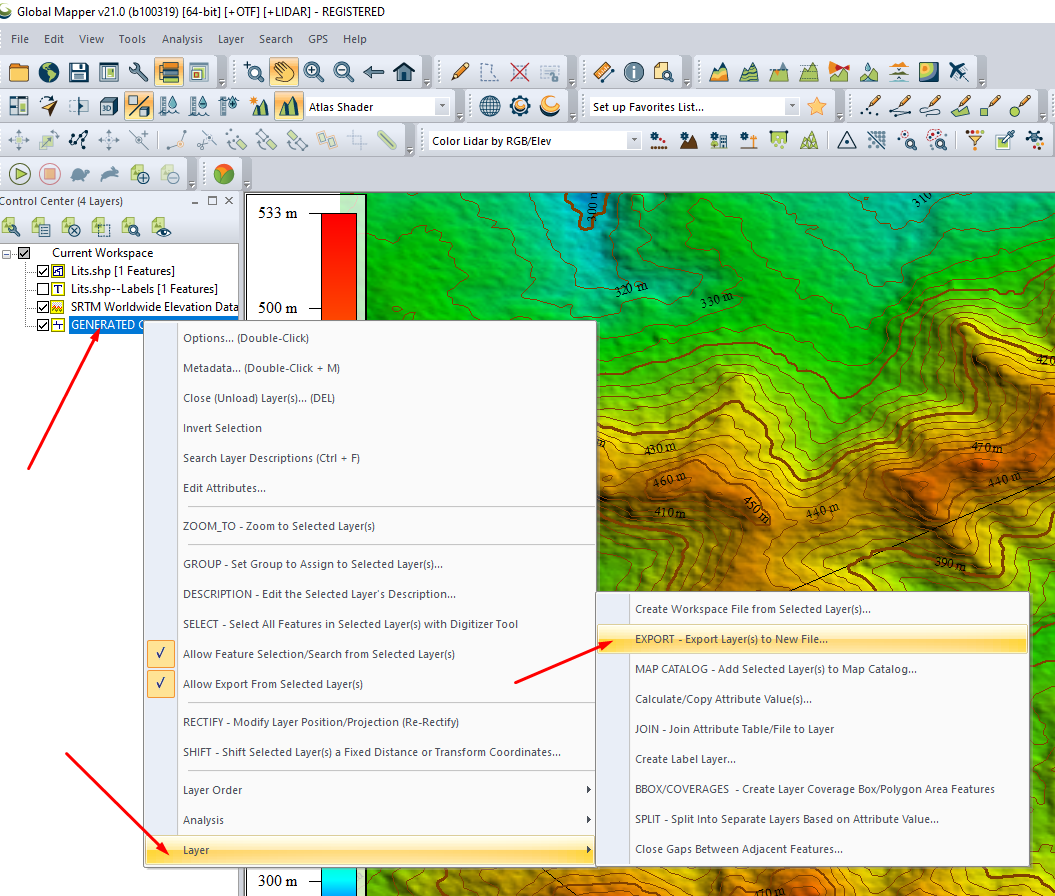Toggle Allow Feature Selection/Search from Selected Layer(s)
The image size is (1055, 896).
(161, 654)
